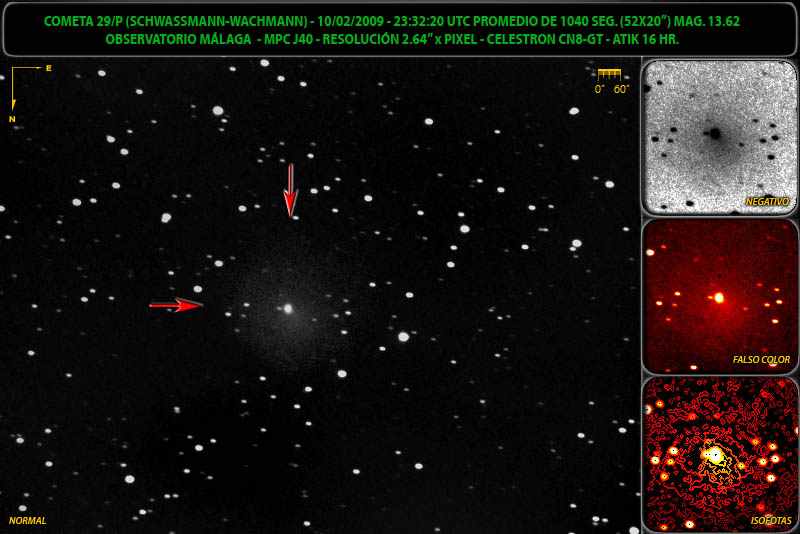Viewport: 800px width, 534px height.
Task: Click the "0" 60"" scale label
Action: point(612,89)
